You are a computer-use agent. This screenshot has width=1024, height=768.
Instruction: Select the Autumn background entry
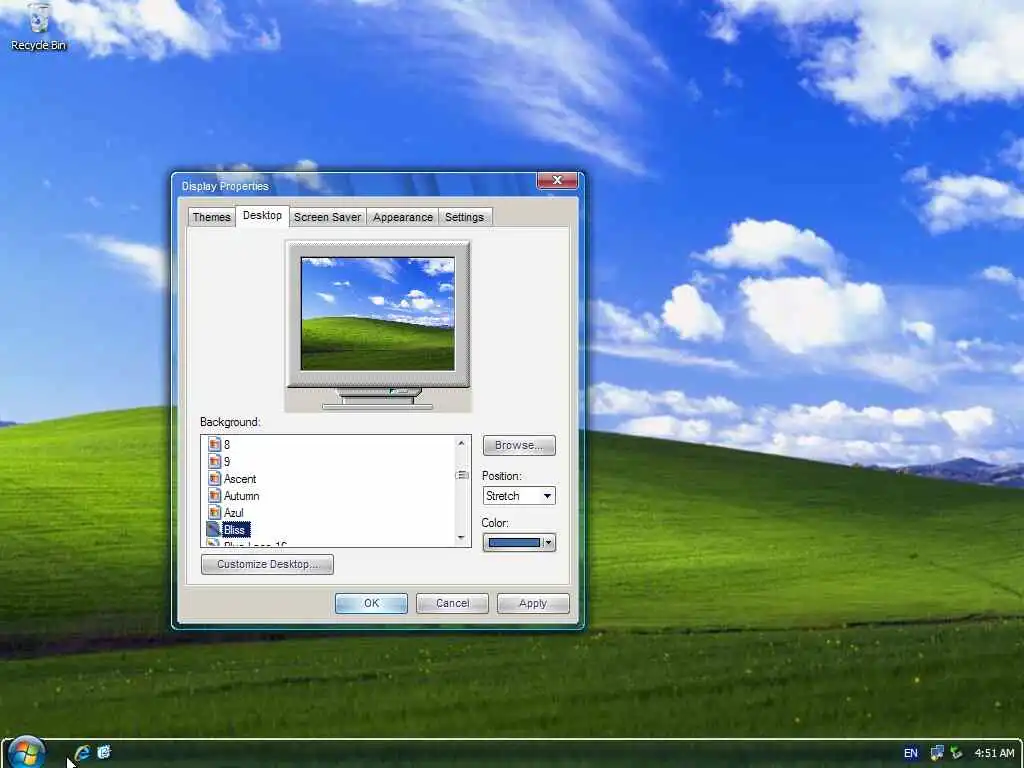tap(242, 496)
